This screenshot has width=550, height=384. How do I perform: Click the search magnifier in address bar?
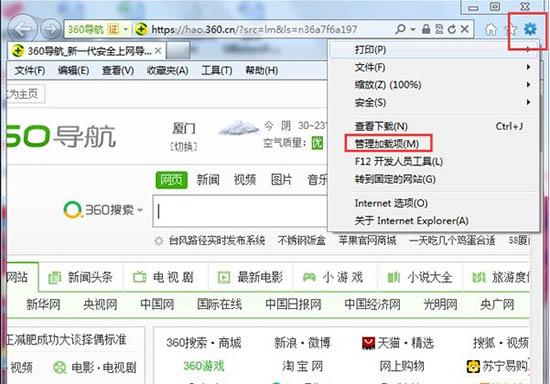[x=400, y=29]
